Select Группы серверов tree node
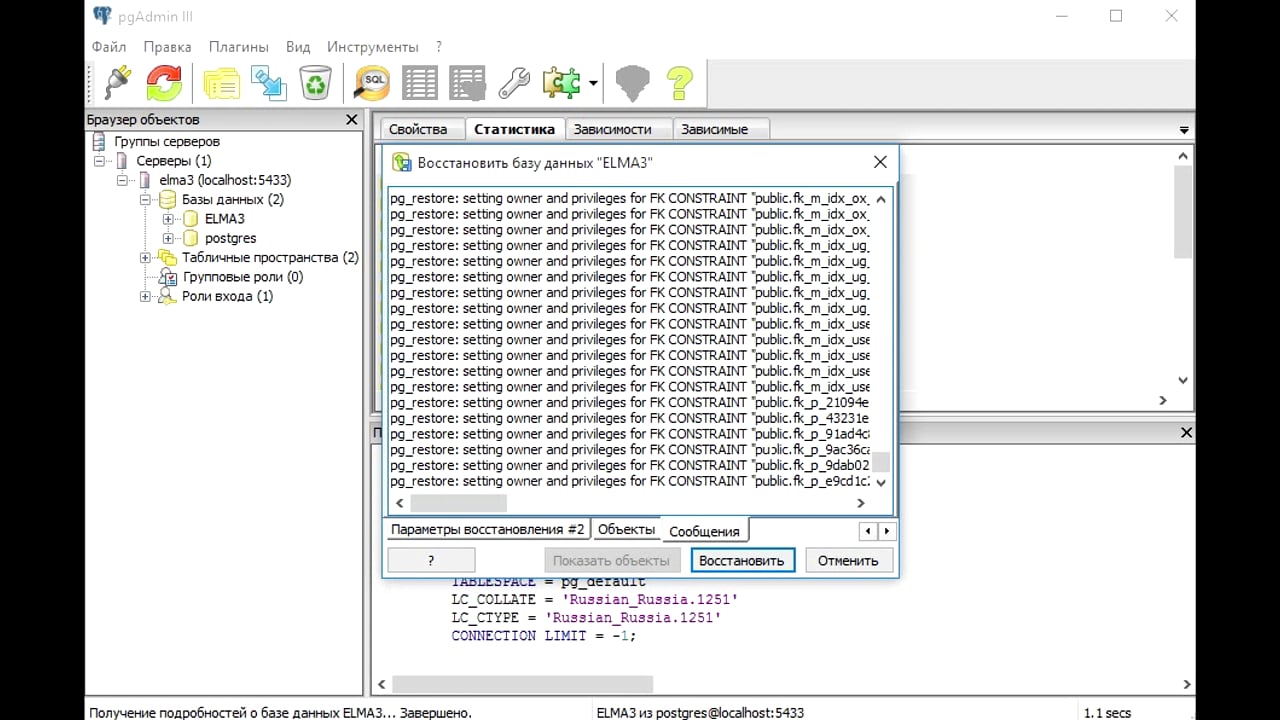The image size is (1280, 720). [167, 142]
